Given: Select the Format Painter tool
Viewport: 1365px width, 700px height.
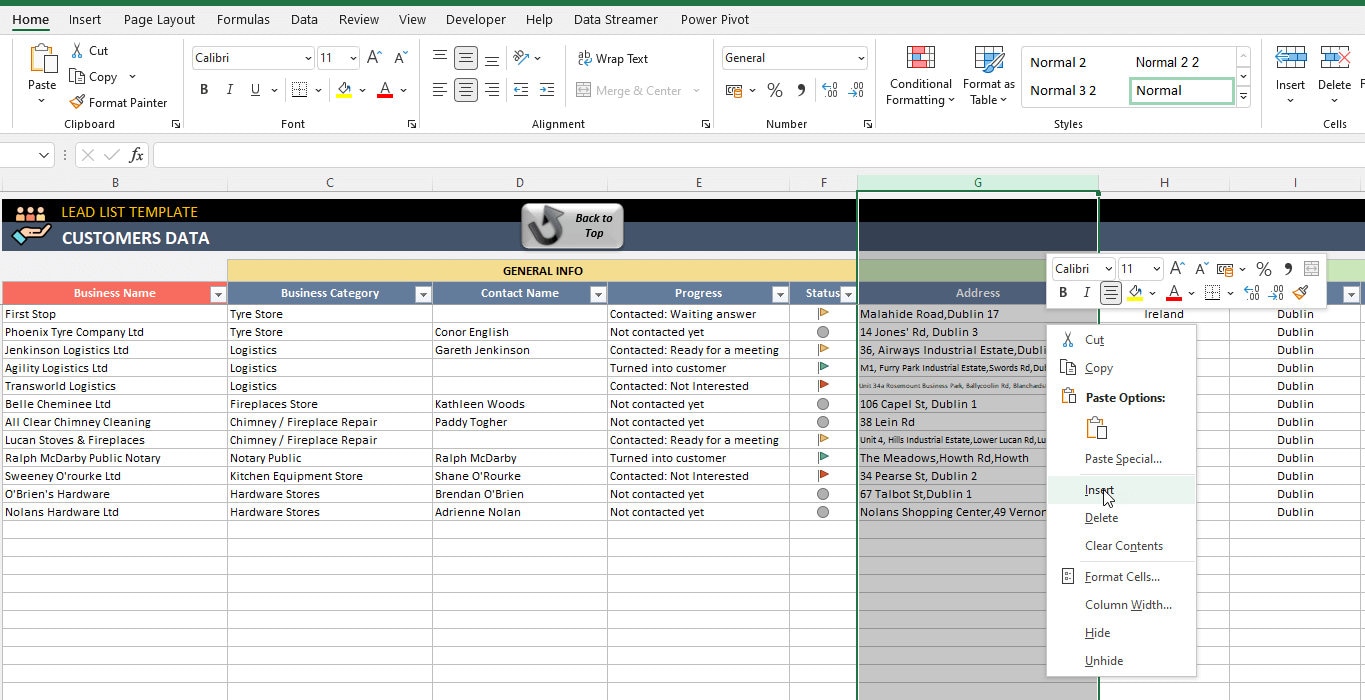Looking at the screenshot, I should click(x=118, y=102).
